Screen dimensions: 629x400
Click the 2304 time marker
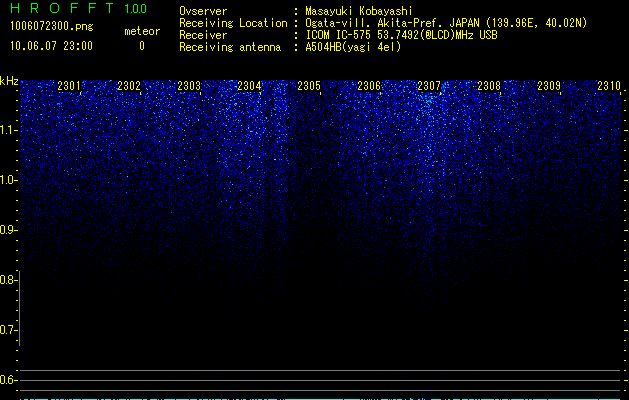[x=249, y=86]
